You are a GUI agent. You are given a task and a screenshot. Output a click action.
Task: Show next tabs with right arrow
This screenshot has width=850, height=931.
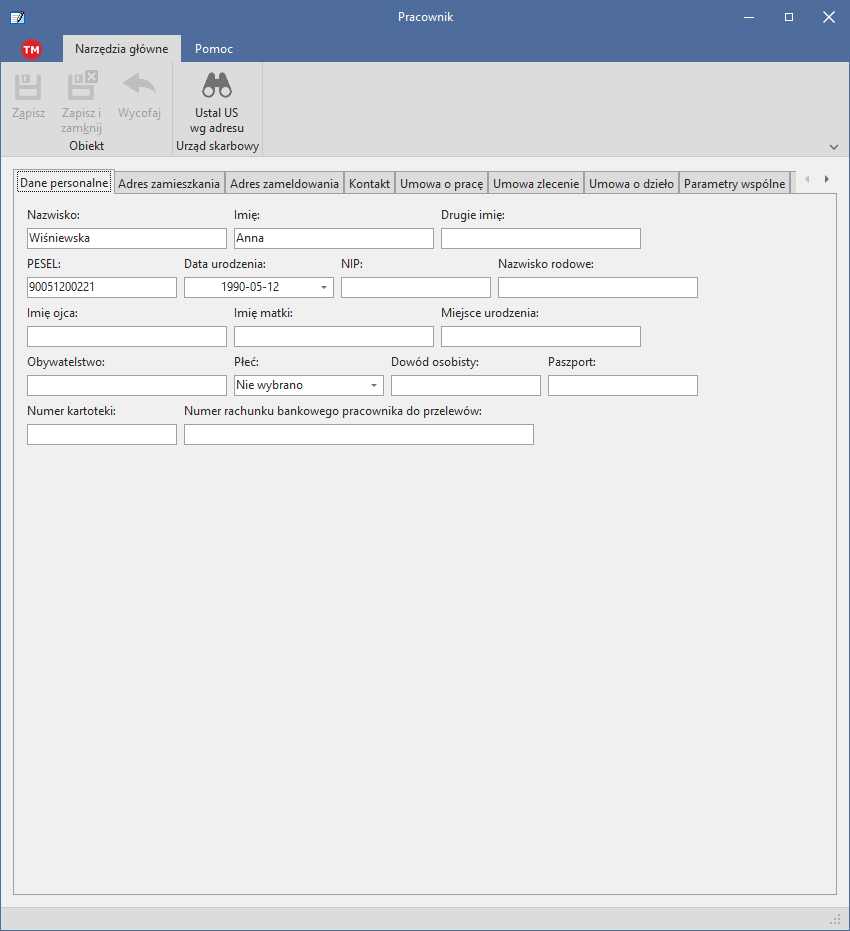tap(826, 179)
